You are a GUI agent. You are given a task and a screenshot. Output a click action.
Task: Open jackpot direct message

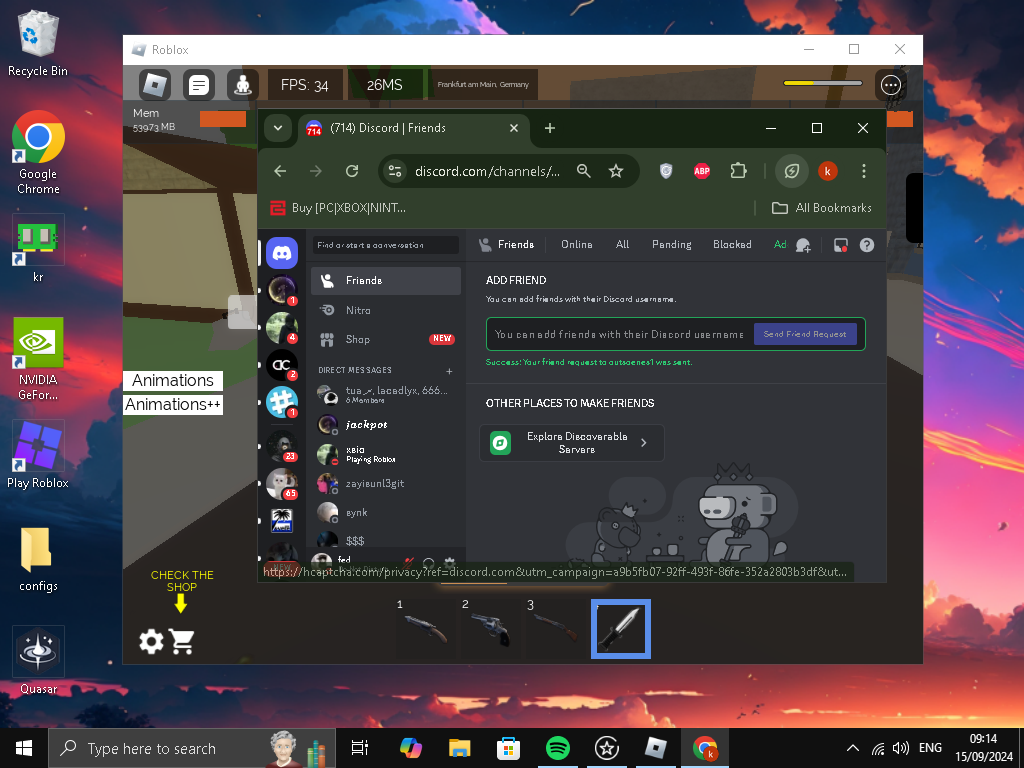click(386, 424)
